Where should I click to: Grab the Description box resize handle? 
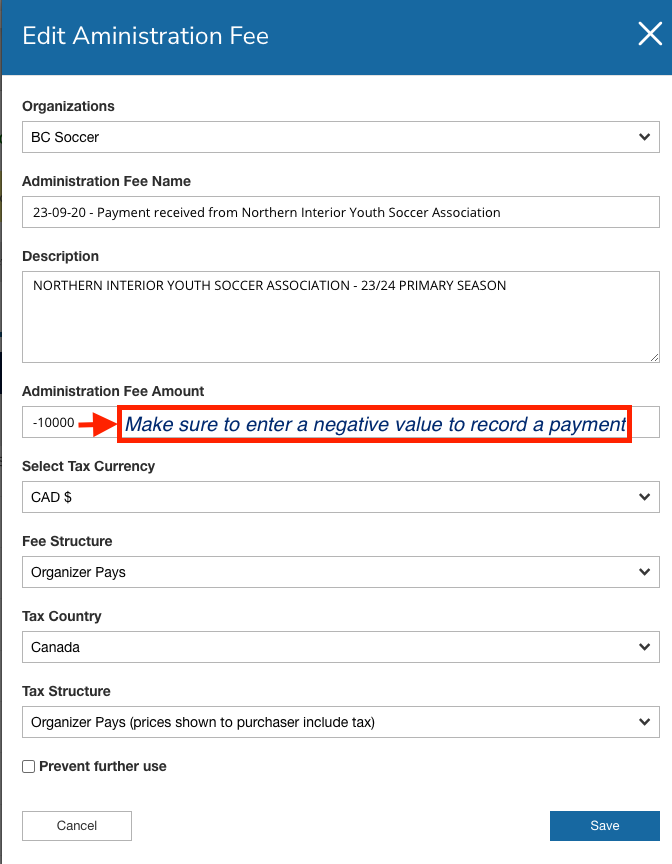click(x=654, y=356)
